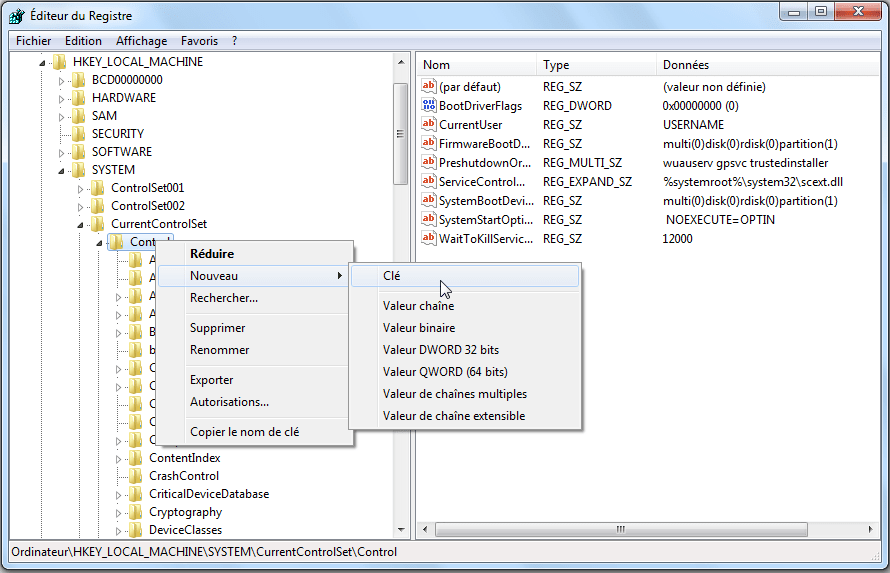The image size is (890, 573).
Task: Choose Copier le nom de clé
Action: click(254, 432)
